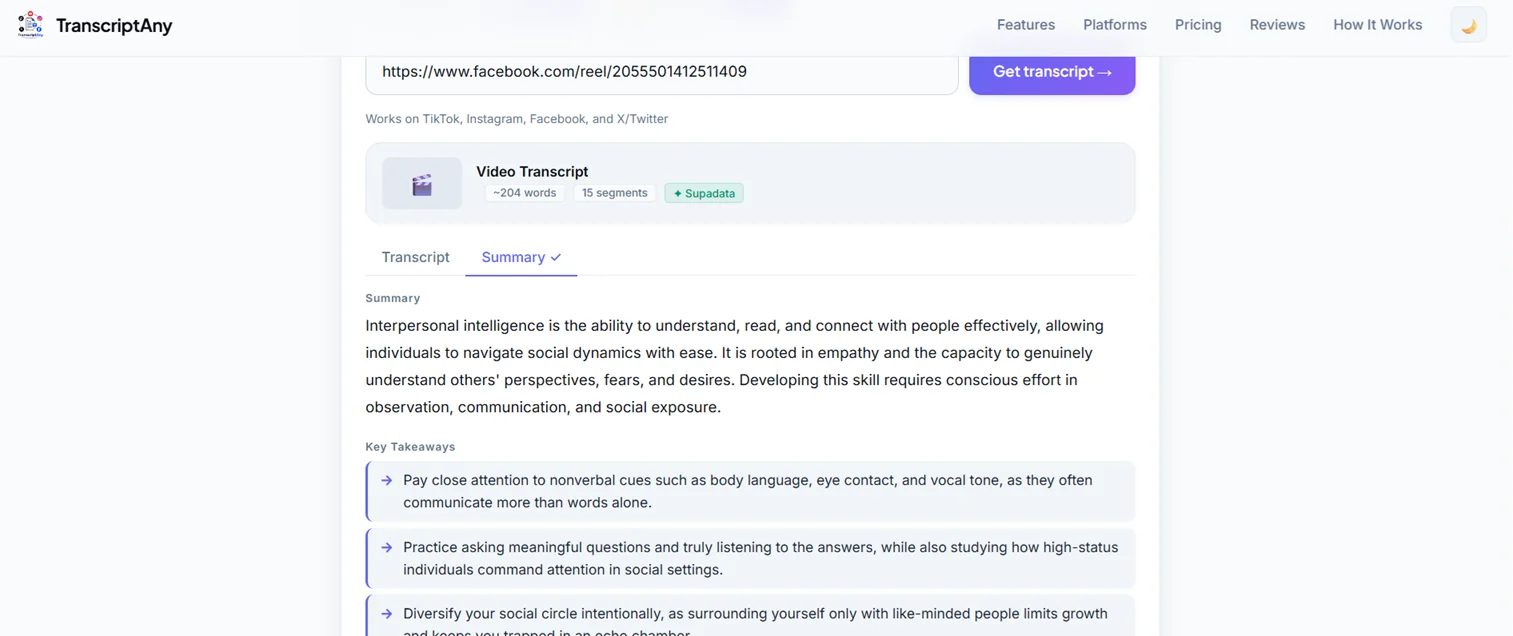The height and width of the screenshot is (636, 1513).
Task: Click the 15 segments badge
Action: pos(614,193)
